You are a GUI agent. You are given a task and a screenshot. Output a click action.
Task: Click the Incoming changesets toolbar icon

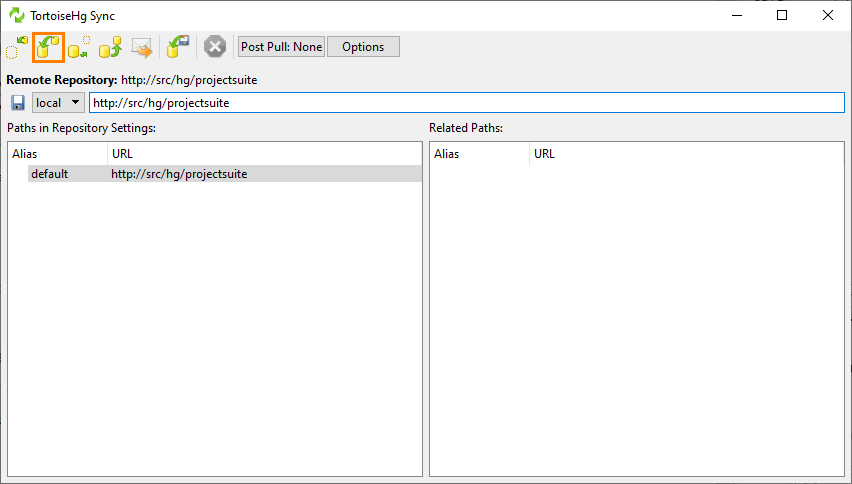tap(17, 47)
